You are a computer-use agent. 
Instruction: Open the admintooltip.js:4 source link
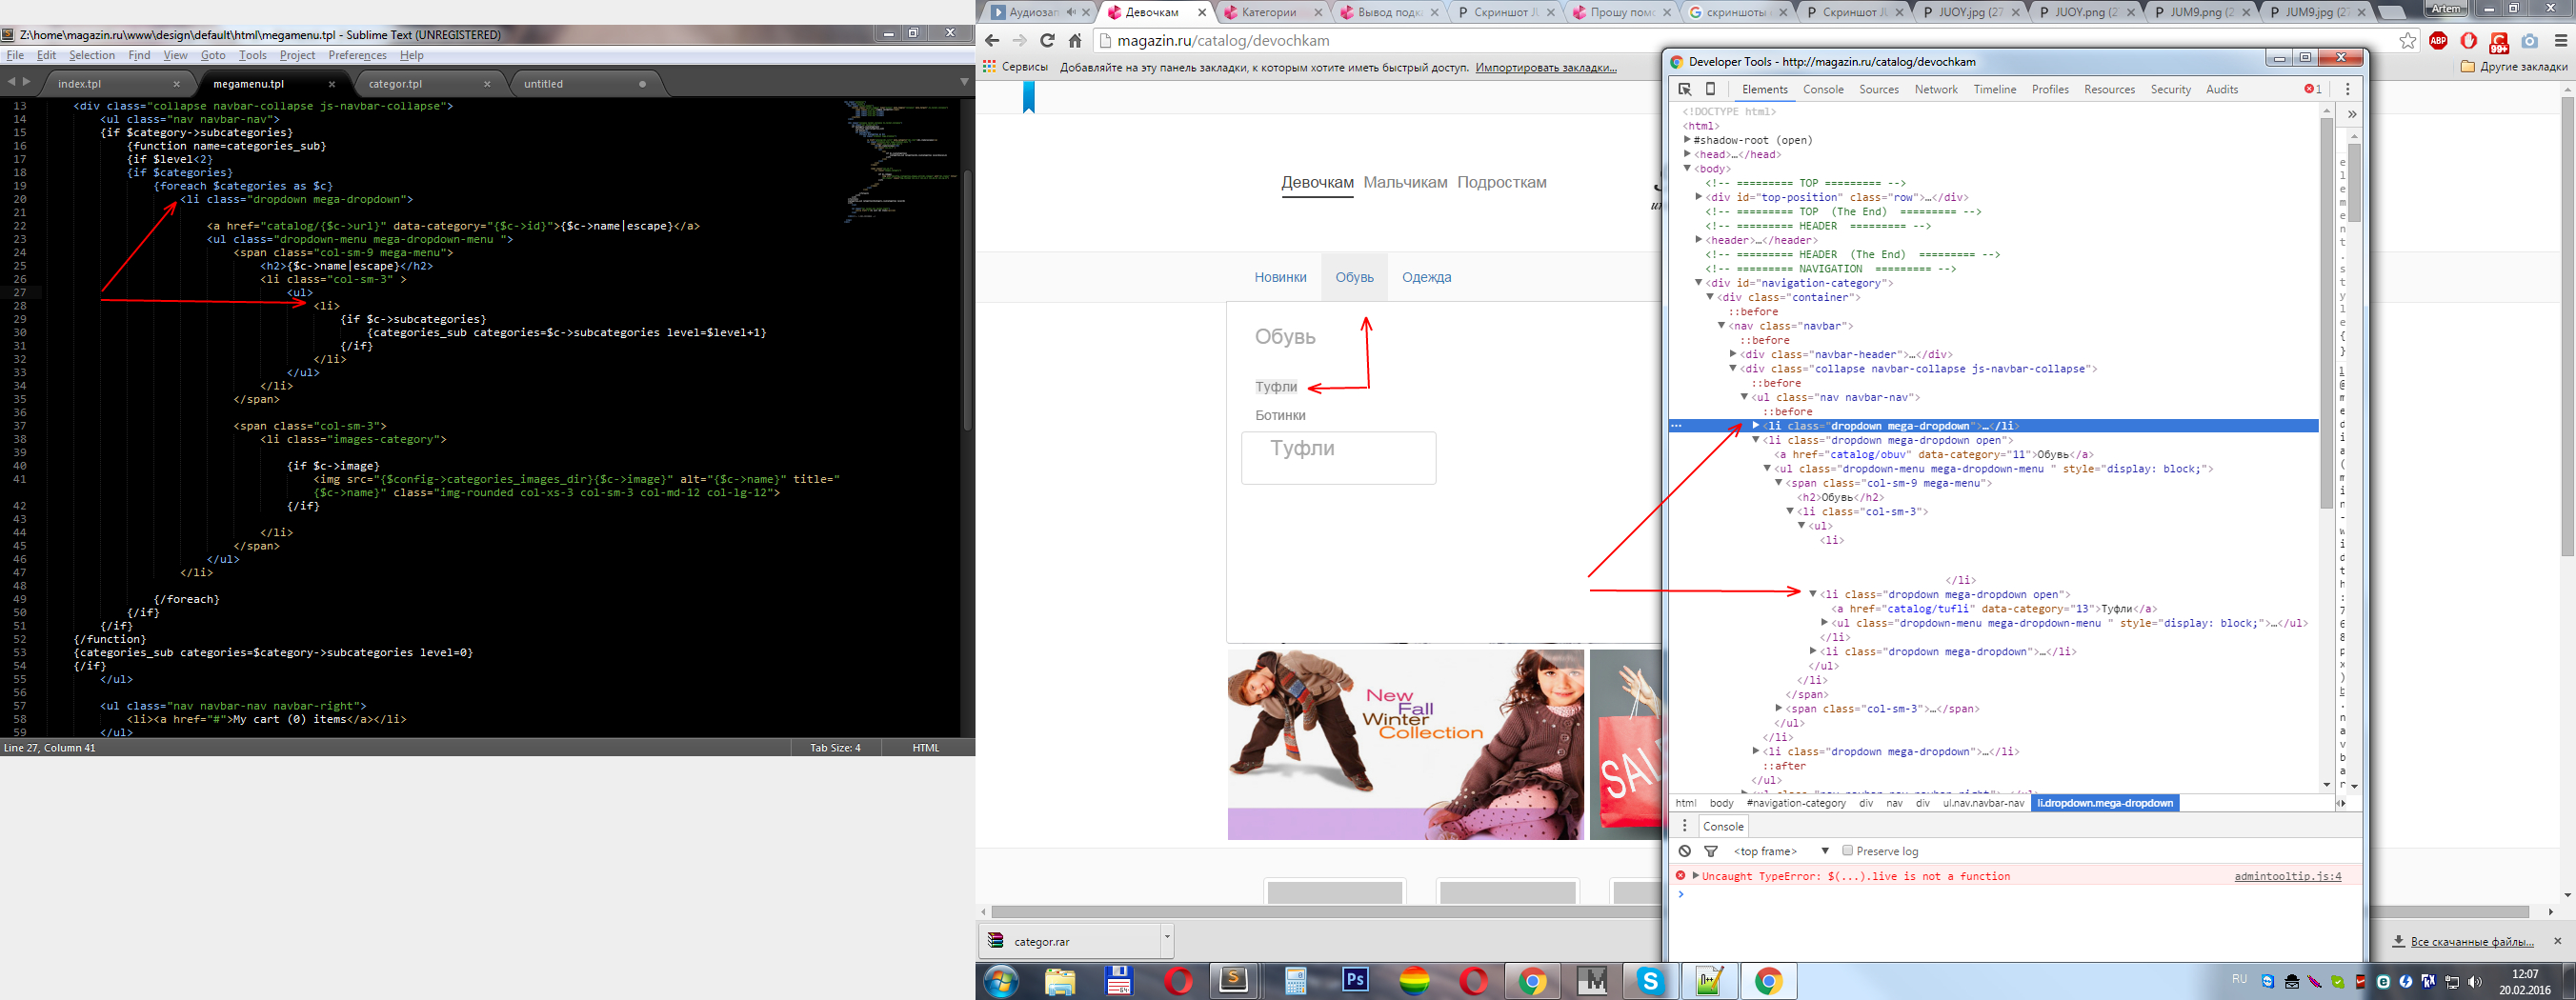(2288, 876)
